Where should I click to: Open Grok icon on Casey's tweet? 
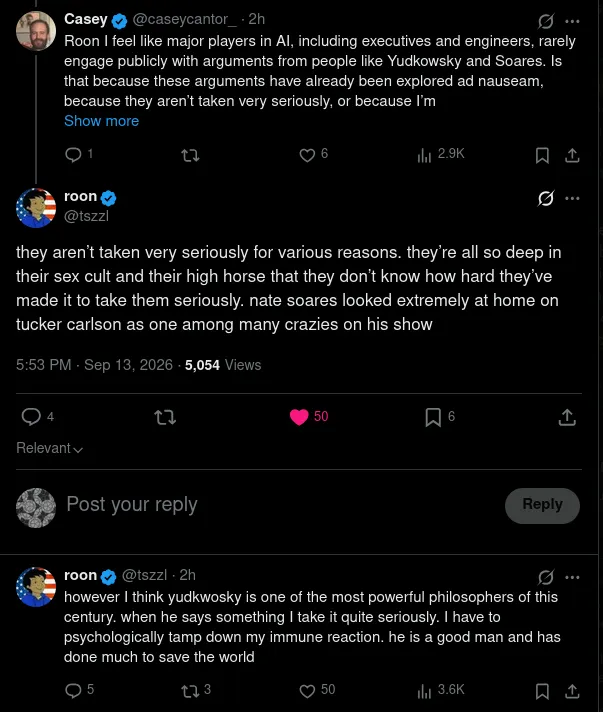(x=545, y=21)
